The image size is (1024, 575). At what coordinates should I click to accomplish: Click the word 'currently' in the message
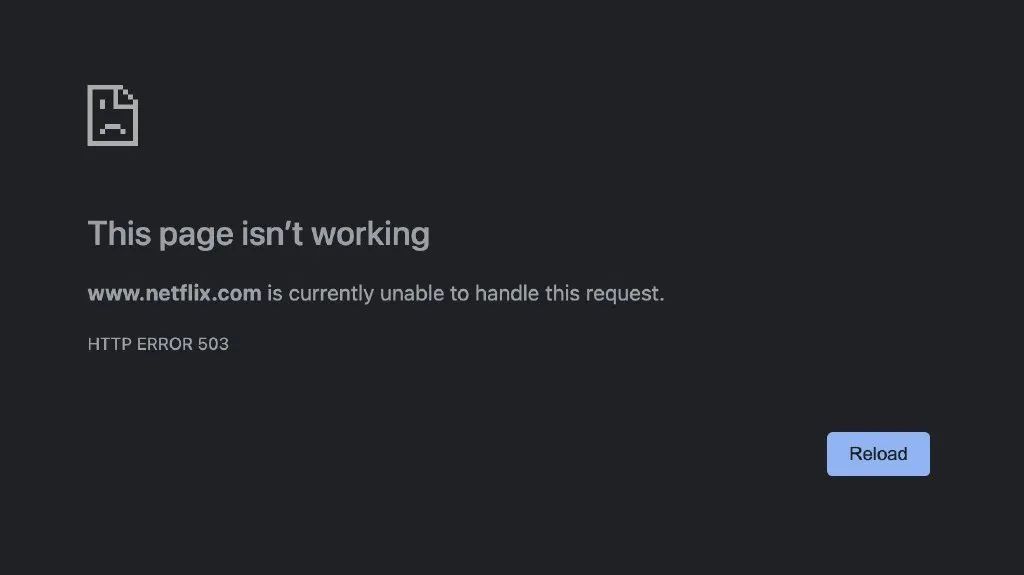331,294
